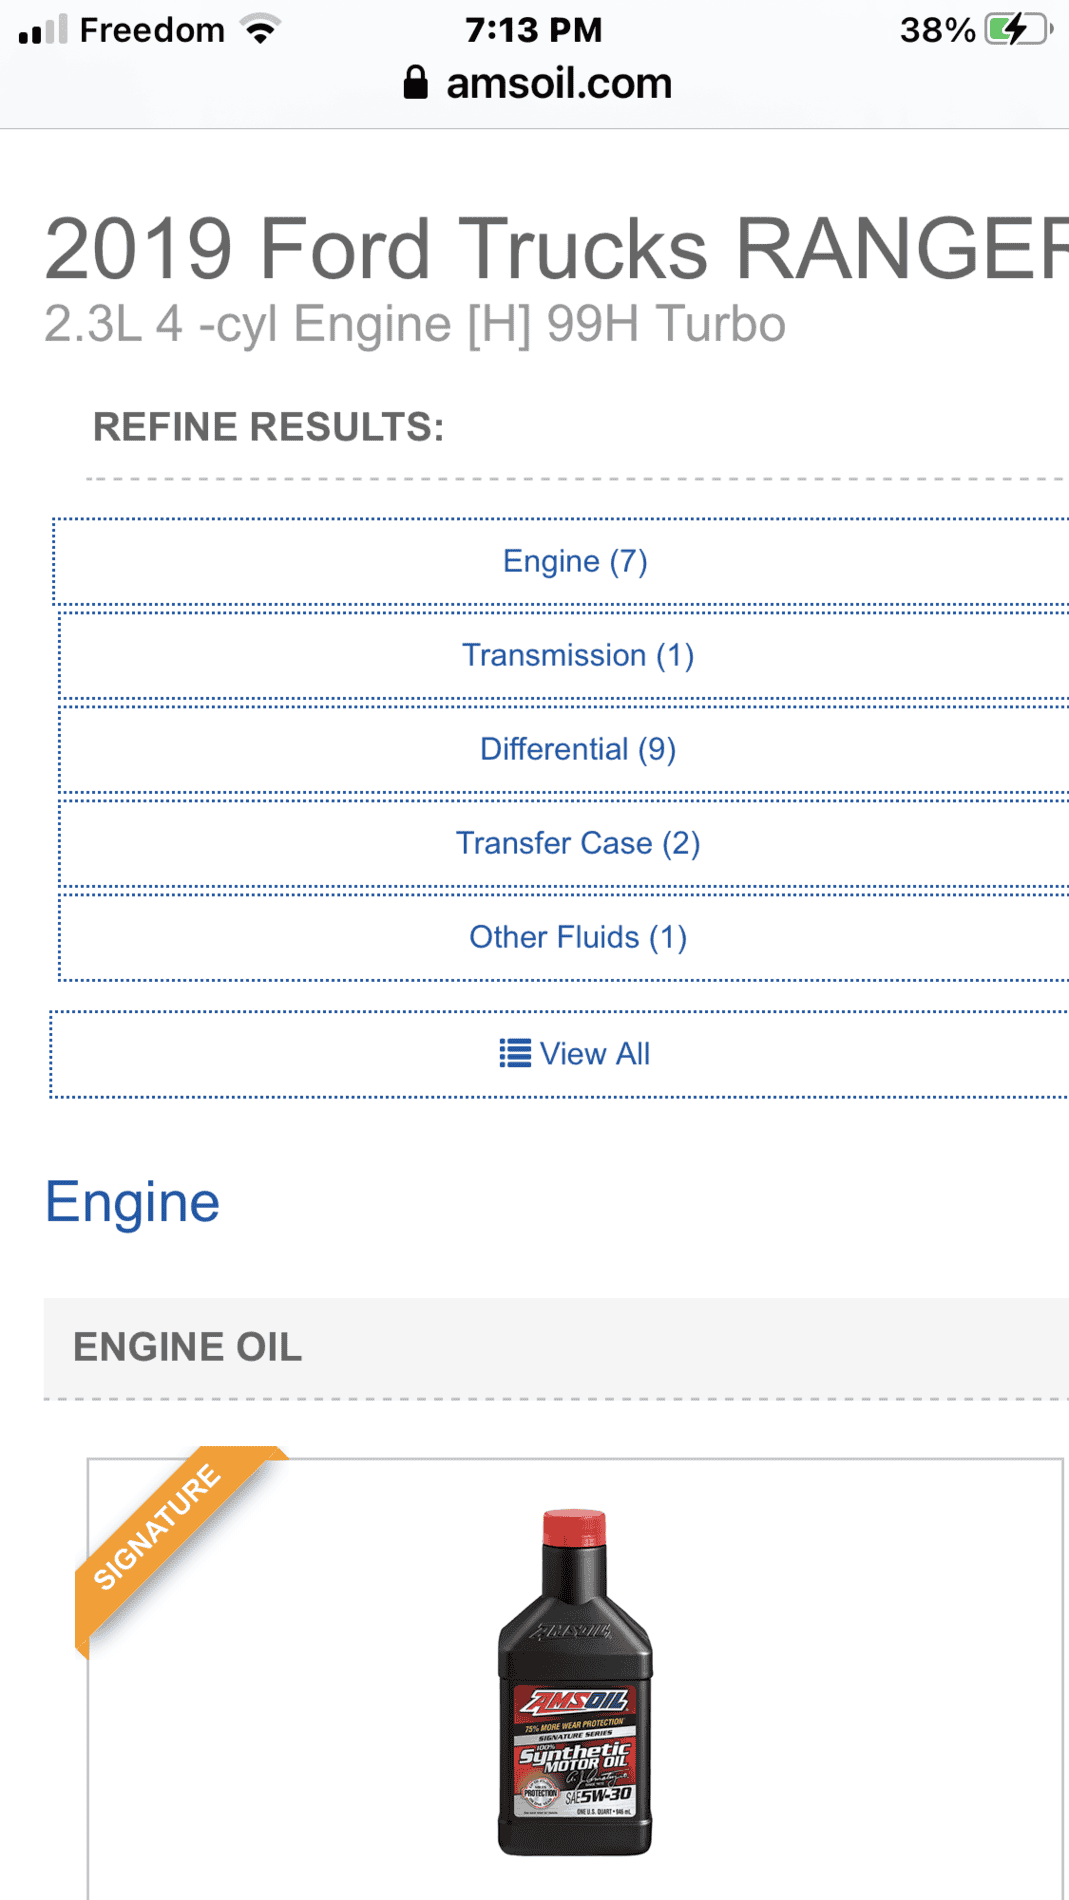Tap the battery charging icon
Image resolution: width=1069 pixels, height=1900 pixels.
[1019, 29]
